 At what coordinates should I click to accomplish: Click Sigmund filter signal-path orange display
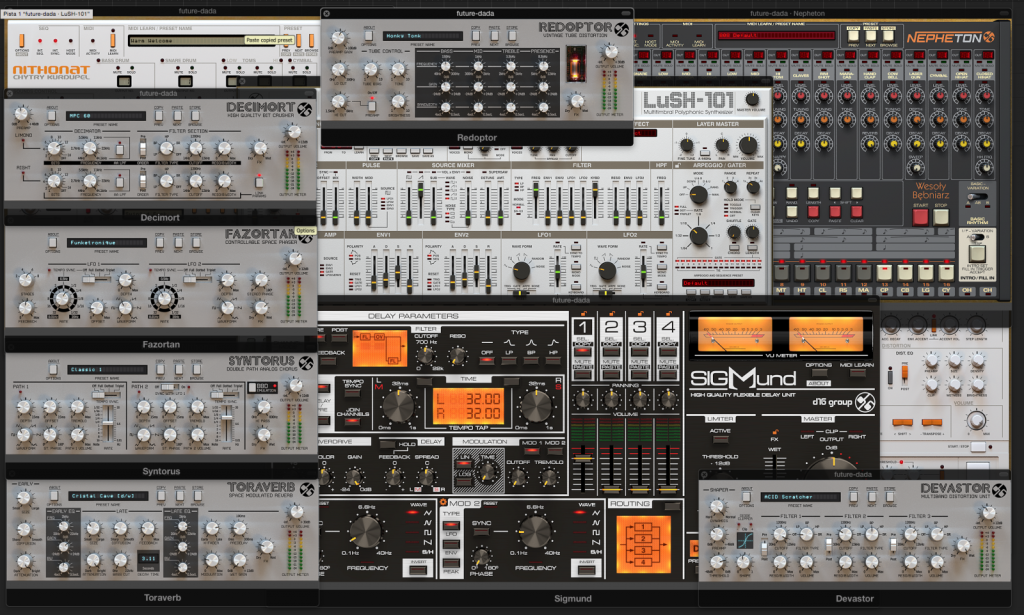pos(379,348)
